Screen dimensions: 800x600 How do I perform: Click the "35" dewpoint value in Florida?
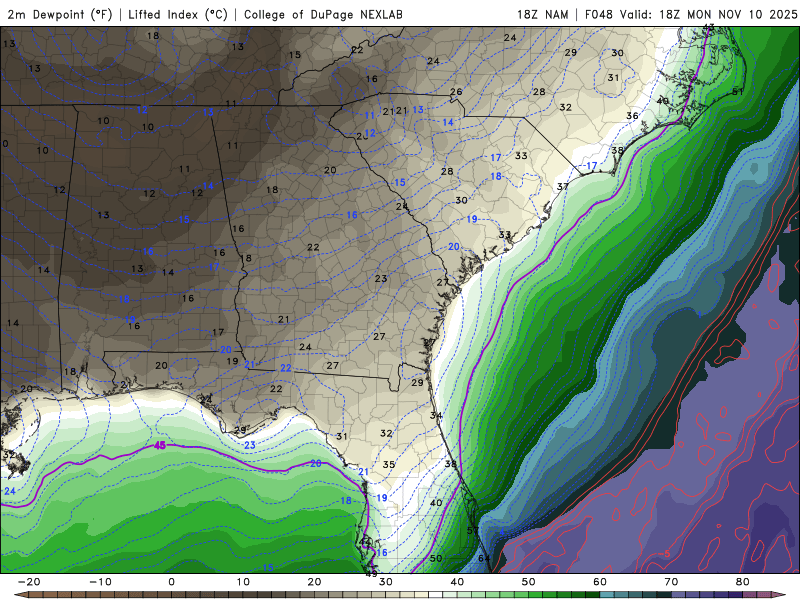point(389,464)
